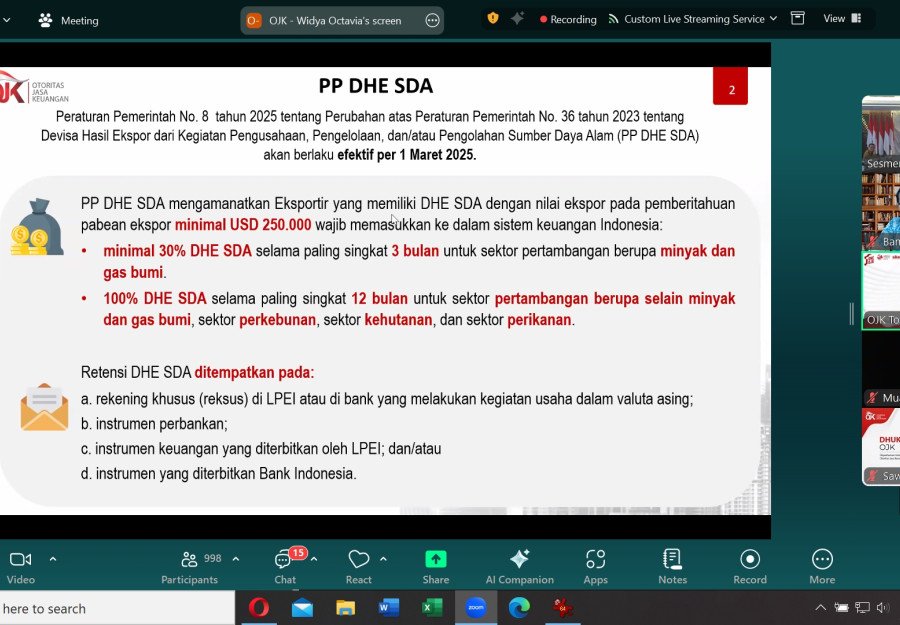Expand Video options chevron
This screenshot has width=900, height=625.
(53, 558)
